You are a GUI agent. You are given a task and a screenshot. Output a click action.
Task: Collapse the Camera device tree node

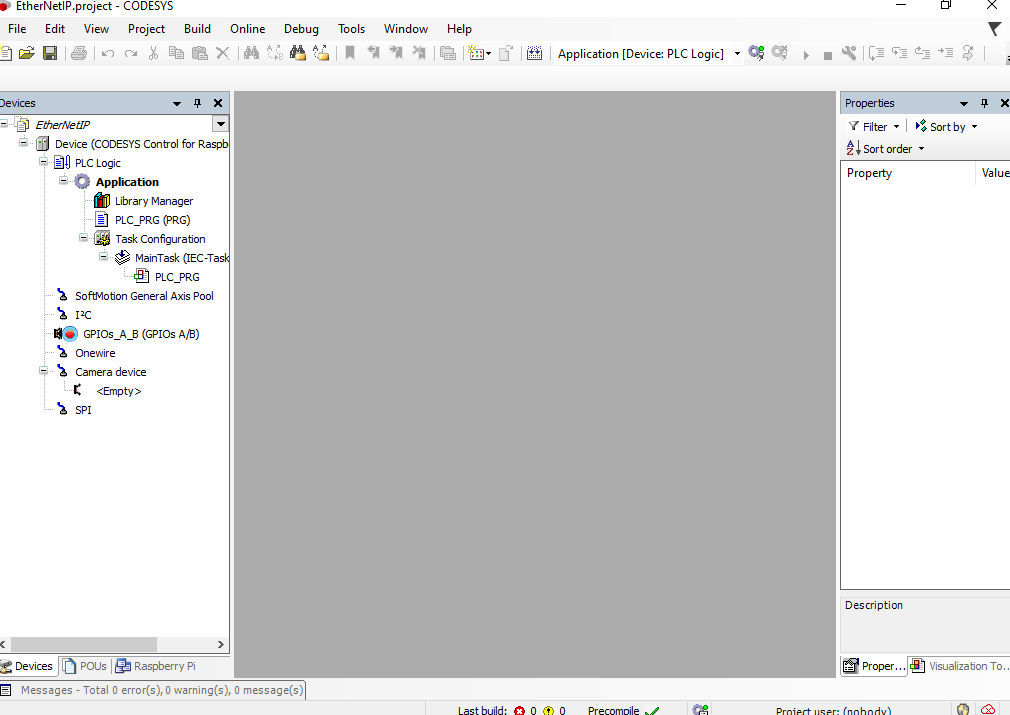coord(44,372)
